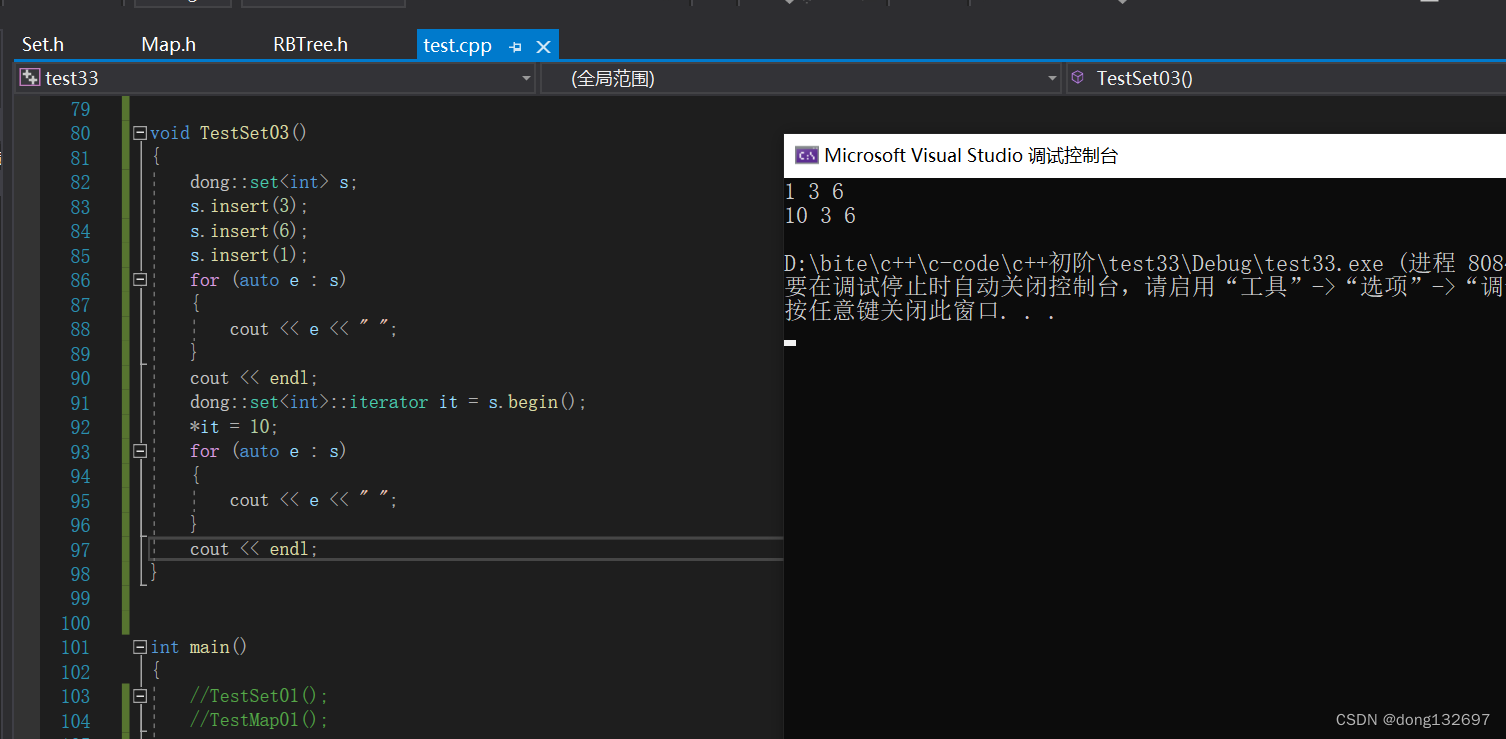Image resolution: width=1506 pixels, height=739 pixels.
Task: Click the console line starting 要在调试停止时
Action: pos(1145,287)
